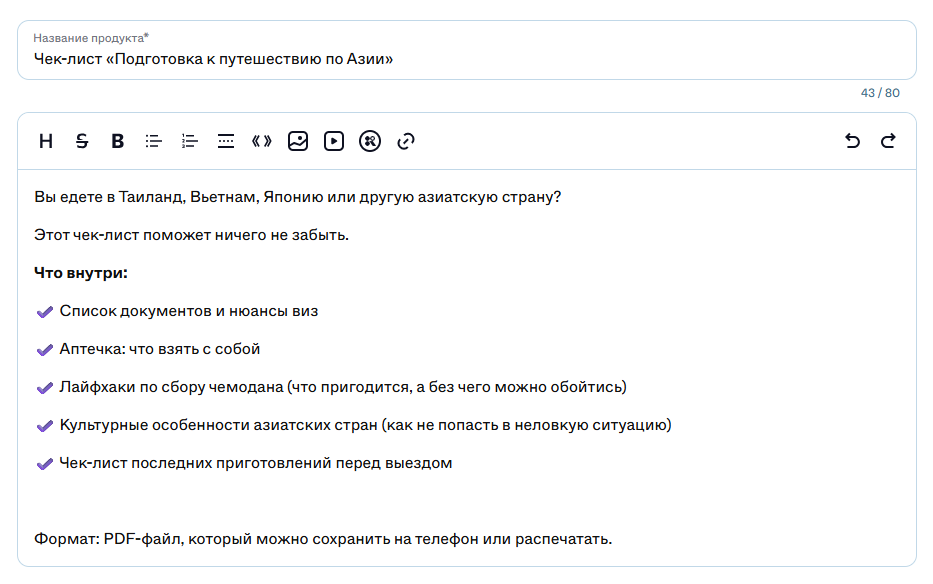The height and width of the screenshot is (584, 933).
Task: Click the product name input field
Action: point(467,50)
